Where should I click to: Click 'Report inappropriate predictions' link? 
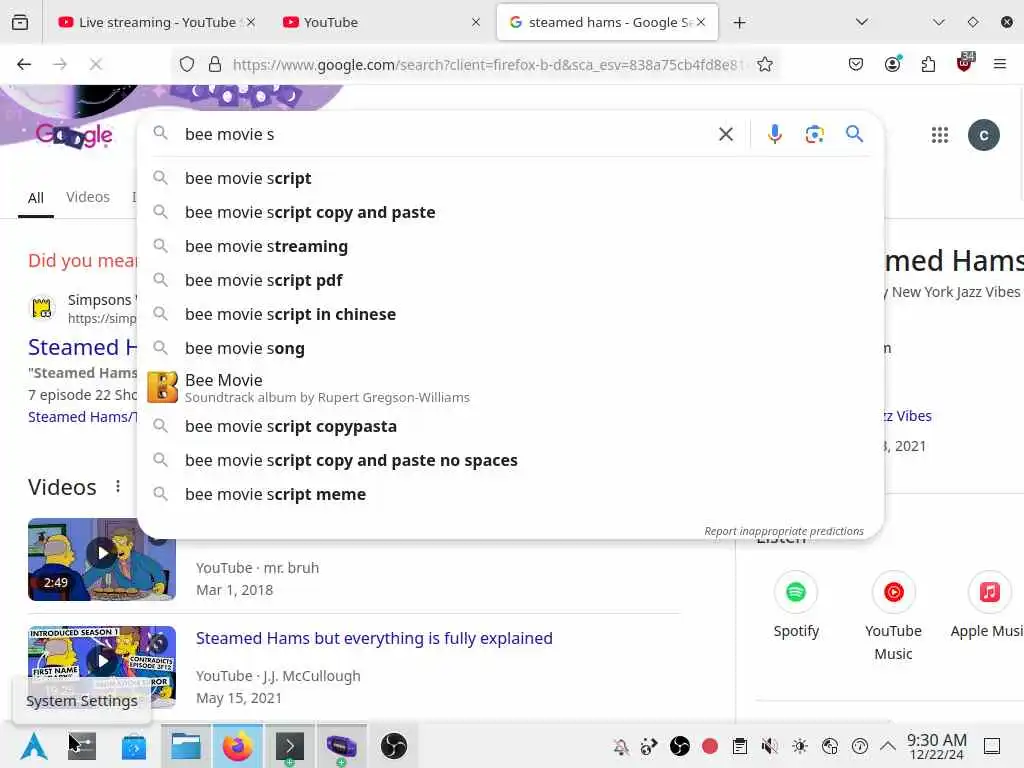(x=784, y=531)
